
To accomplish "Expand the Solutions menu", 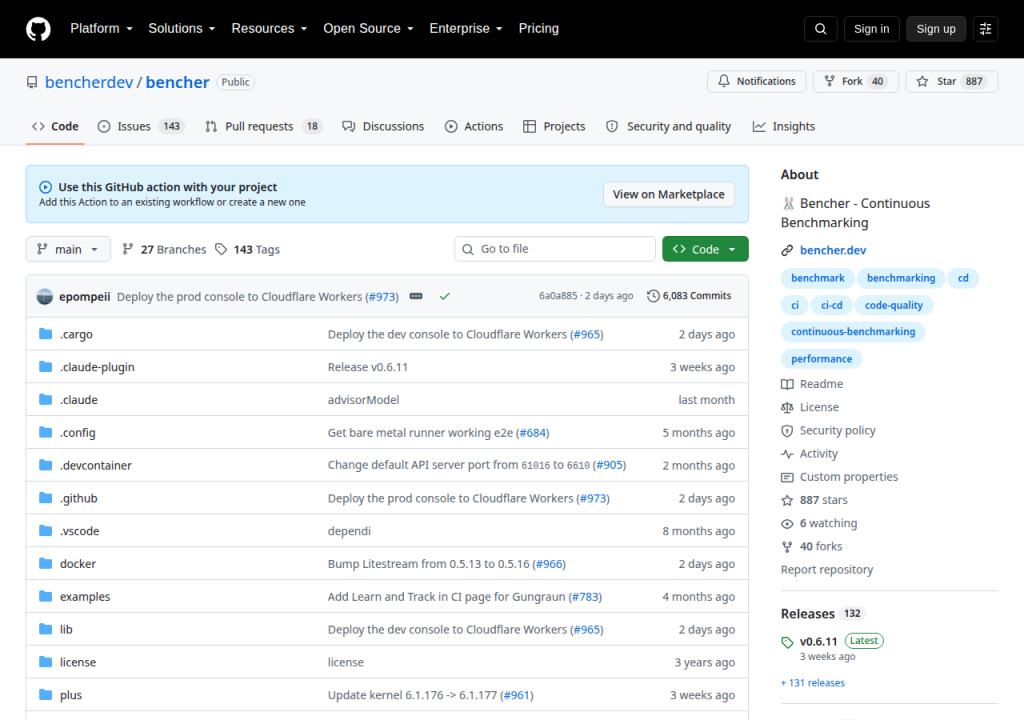I will coord(182,29).
